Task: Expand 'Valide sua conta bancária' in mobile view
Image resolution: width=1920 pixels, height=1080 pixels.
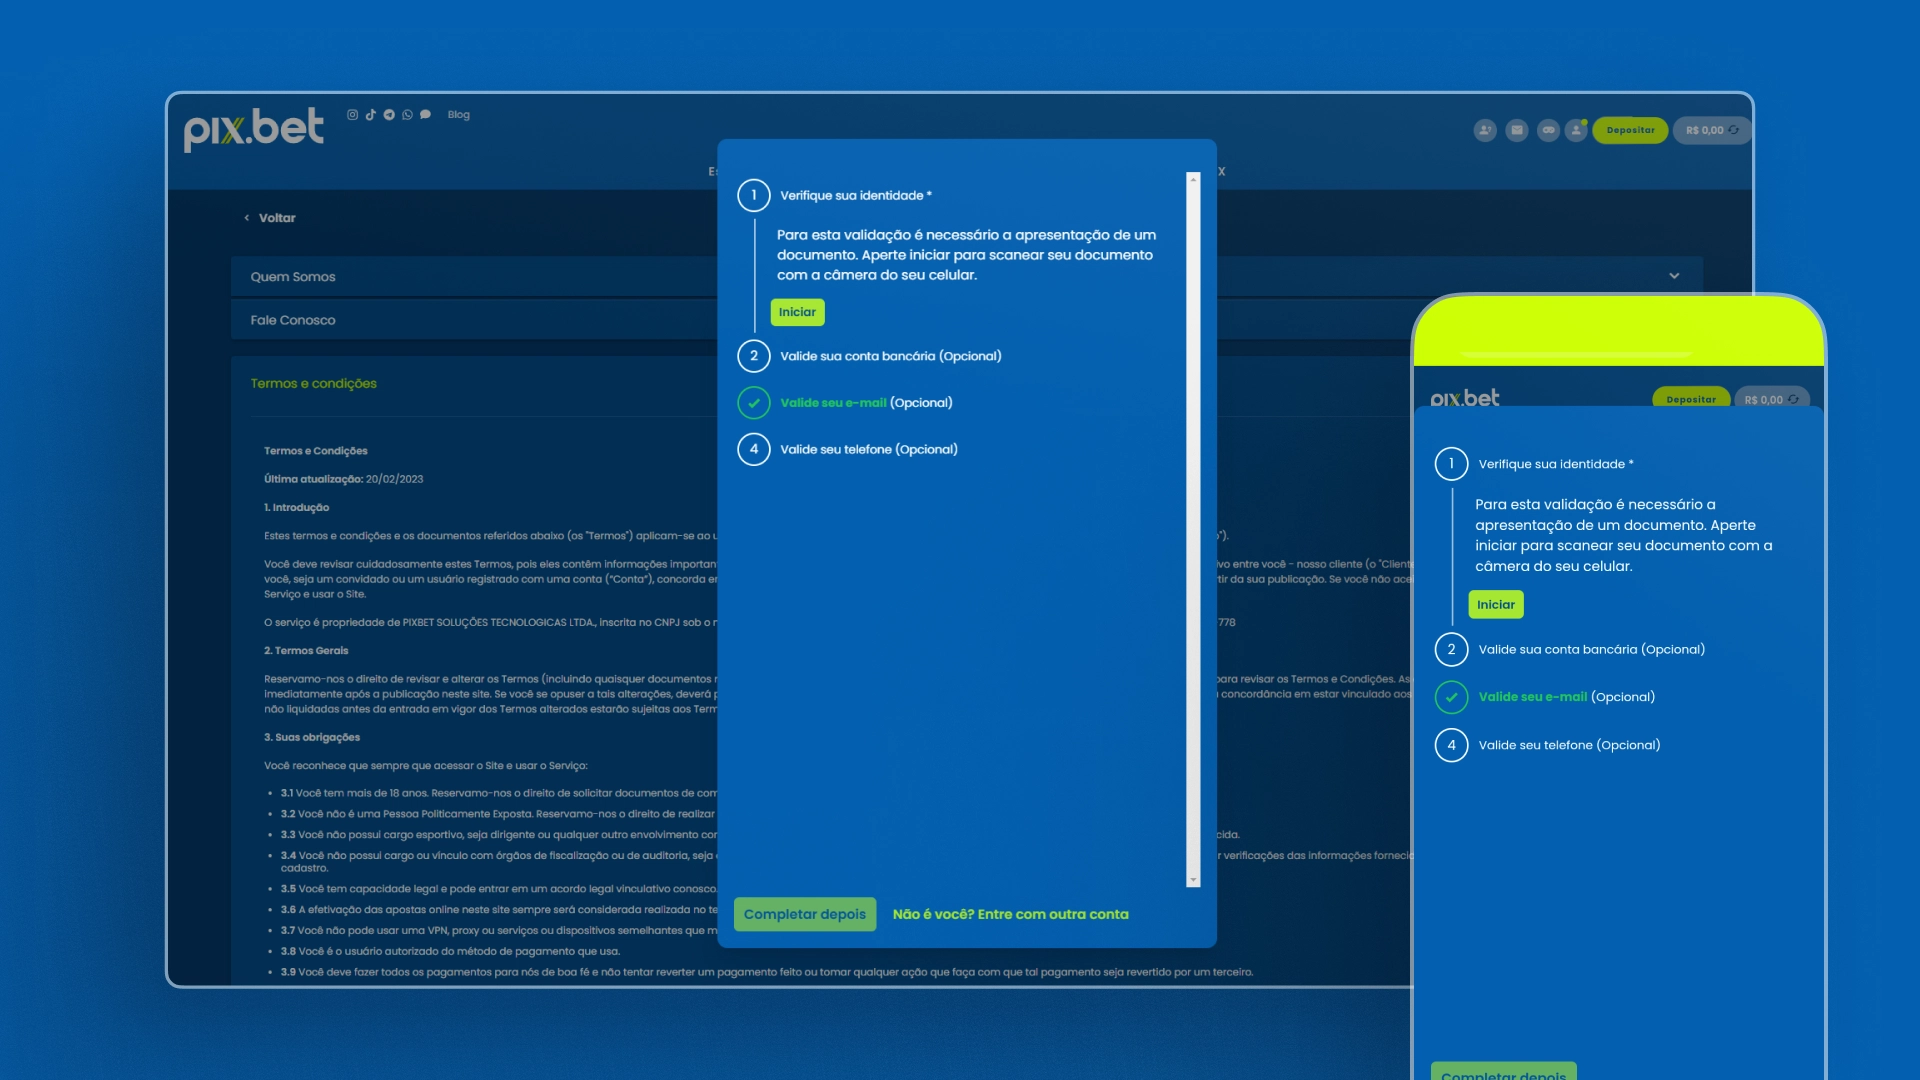Action: tap(1591, 650)
